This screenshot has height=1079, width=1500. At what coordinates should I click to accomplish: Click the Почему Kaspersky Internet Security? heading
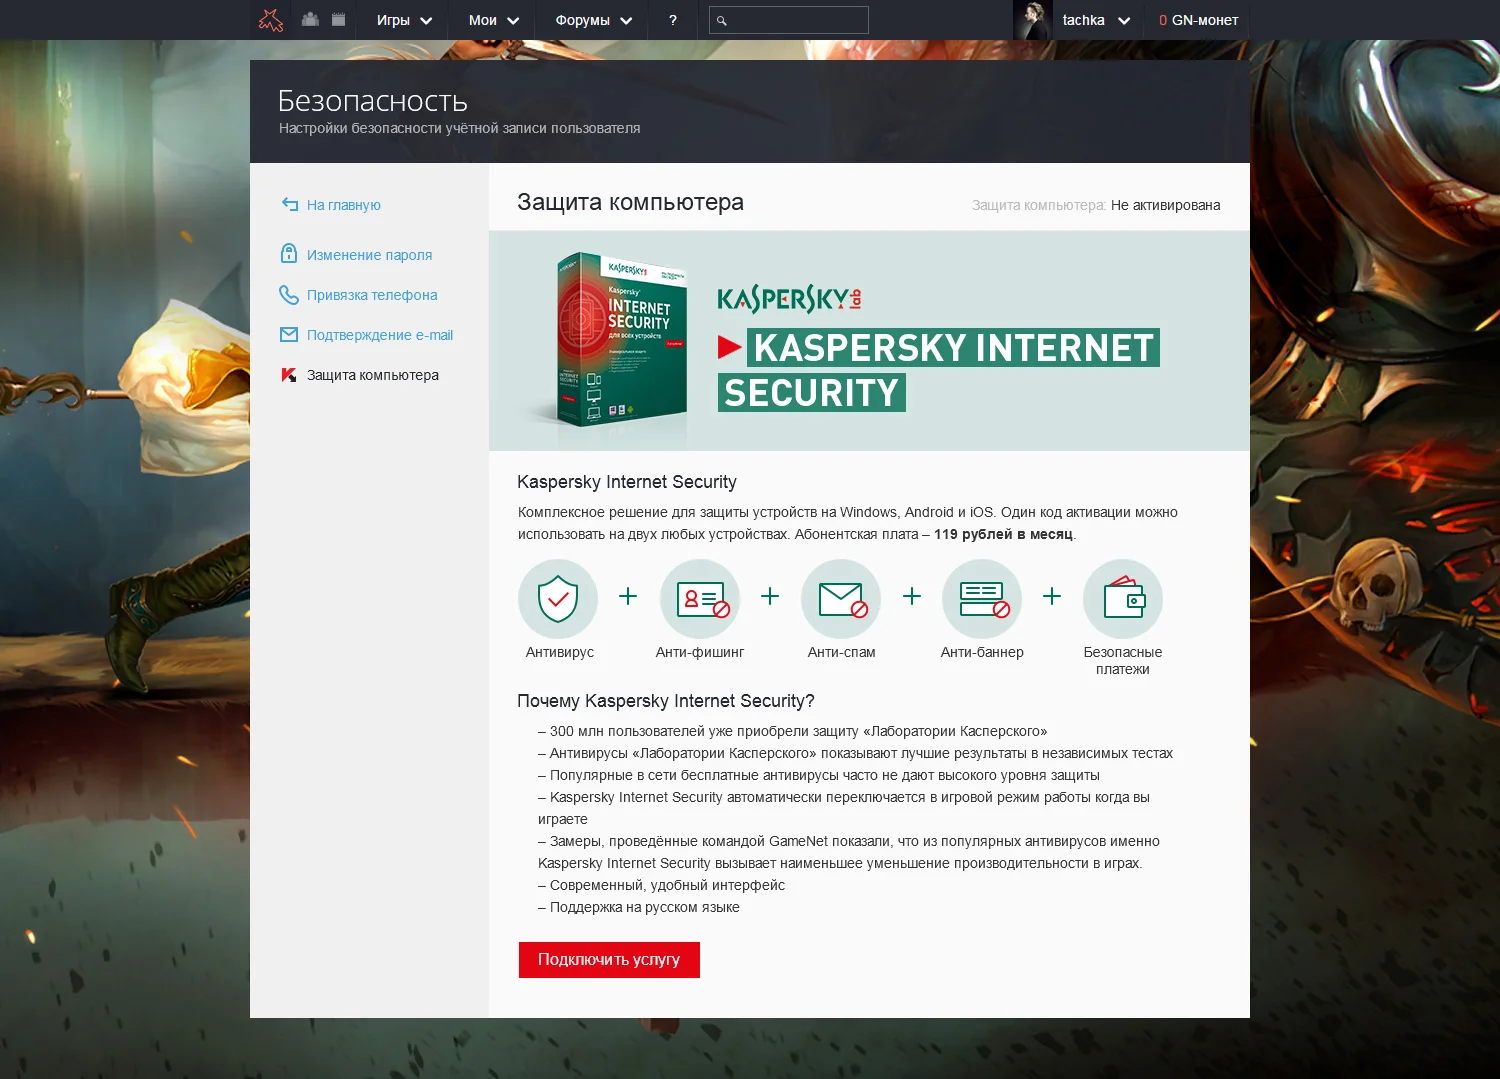click(x=666, y=701)
